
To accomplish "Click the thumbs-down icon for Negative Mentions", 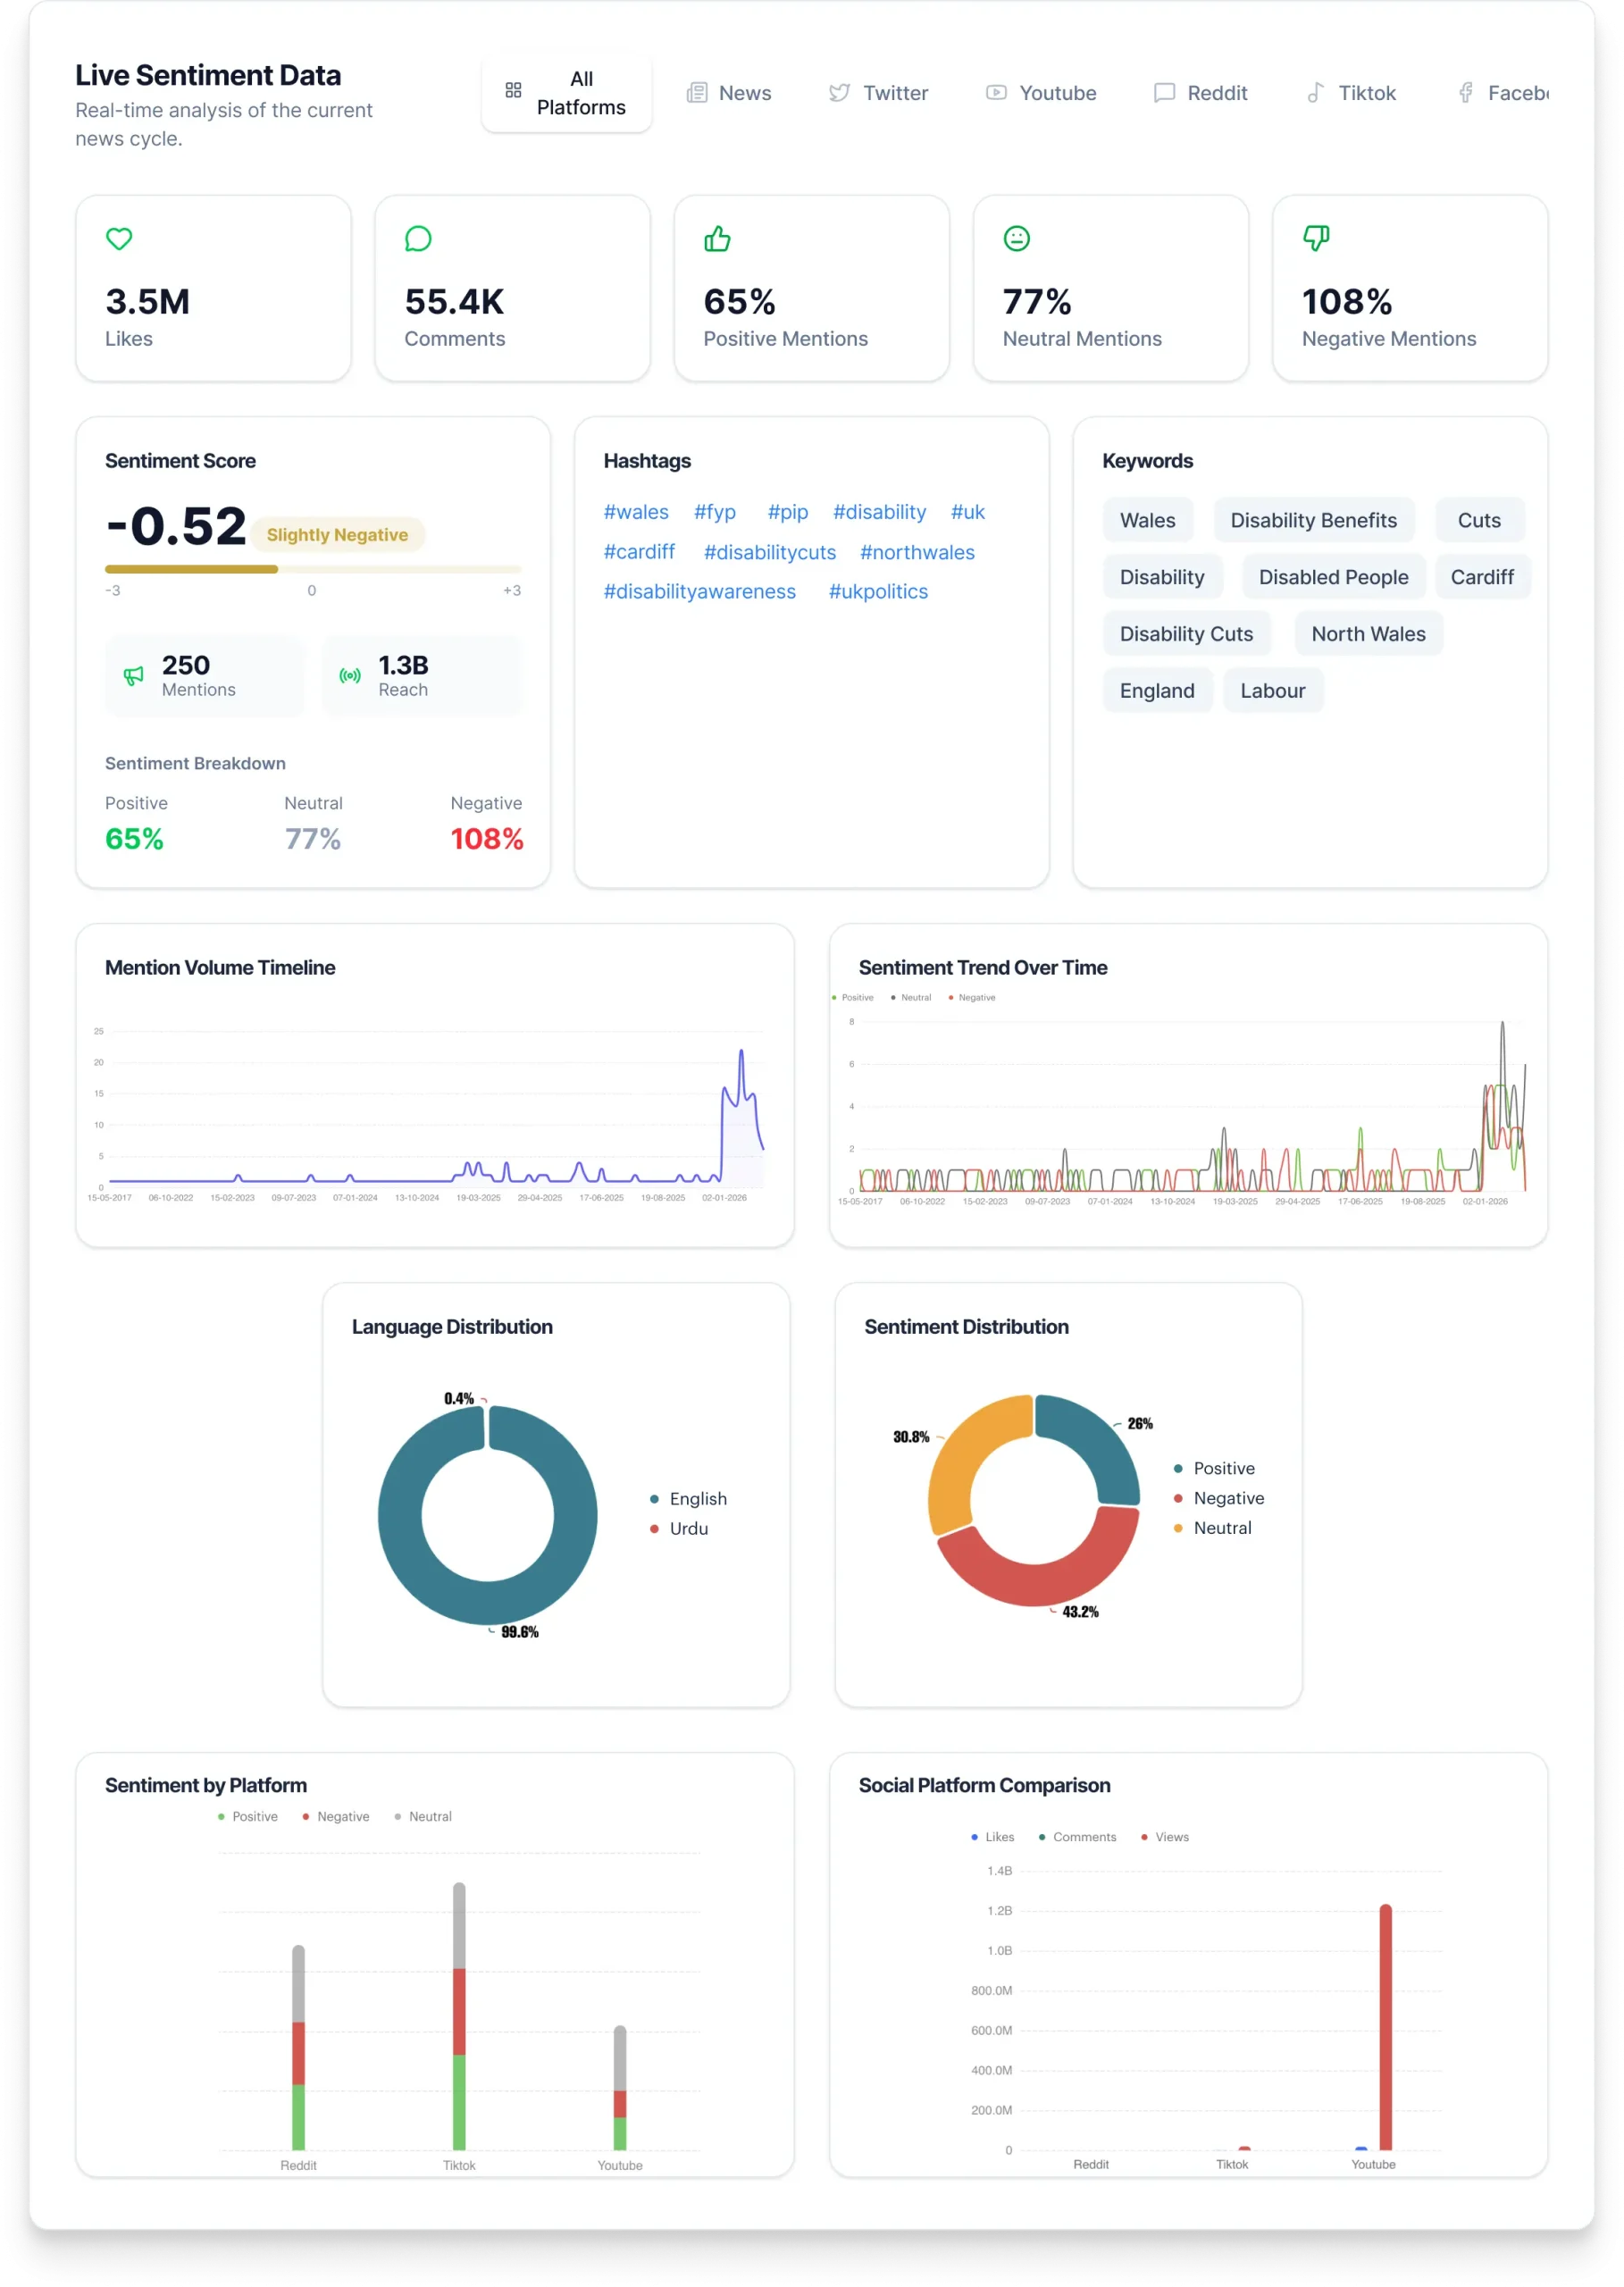I will pos(1315,239).
